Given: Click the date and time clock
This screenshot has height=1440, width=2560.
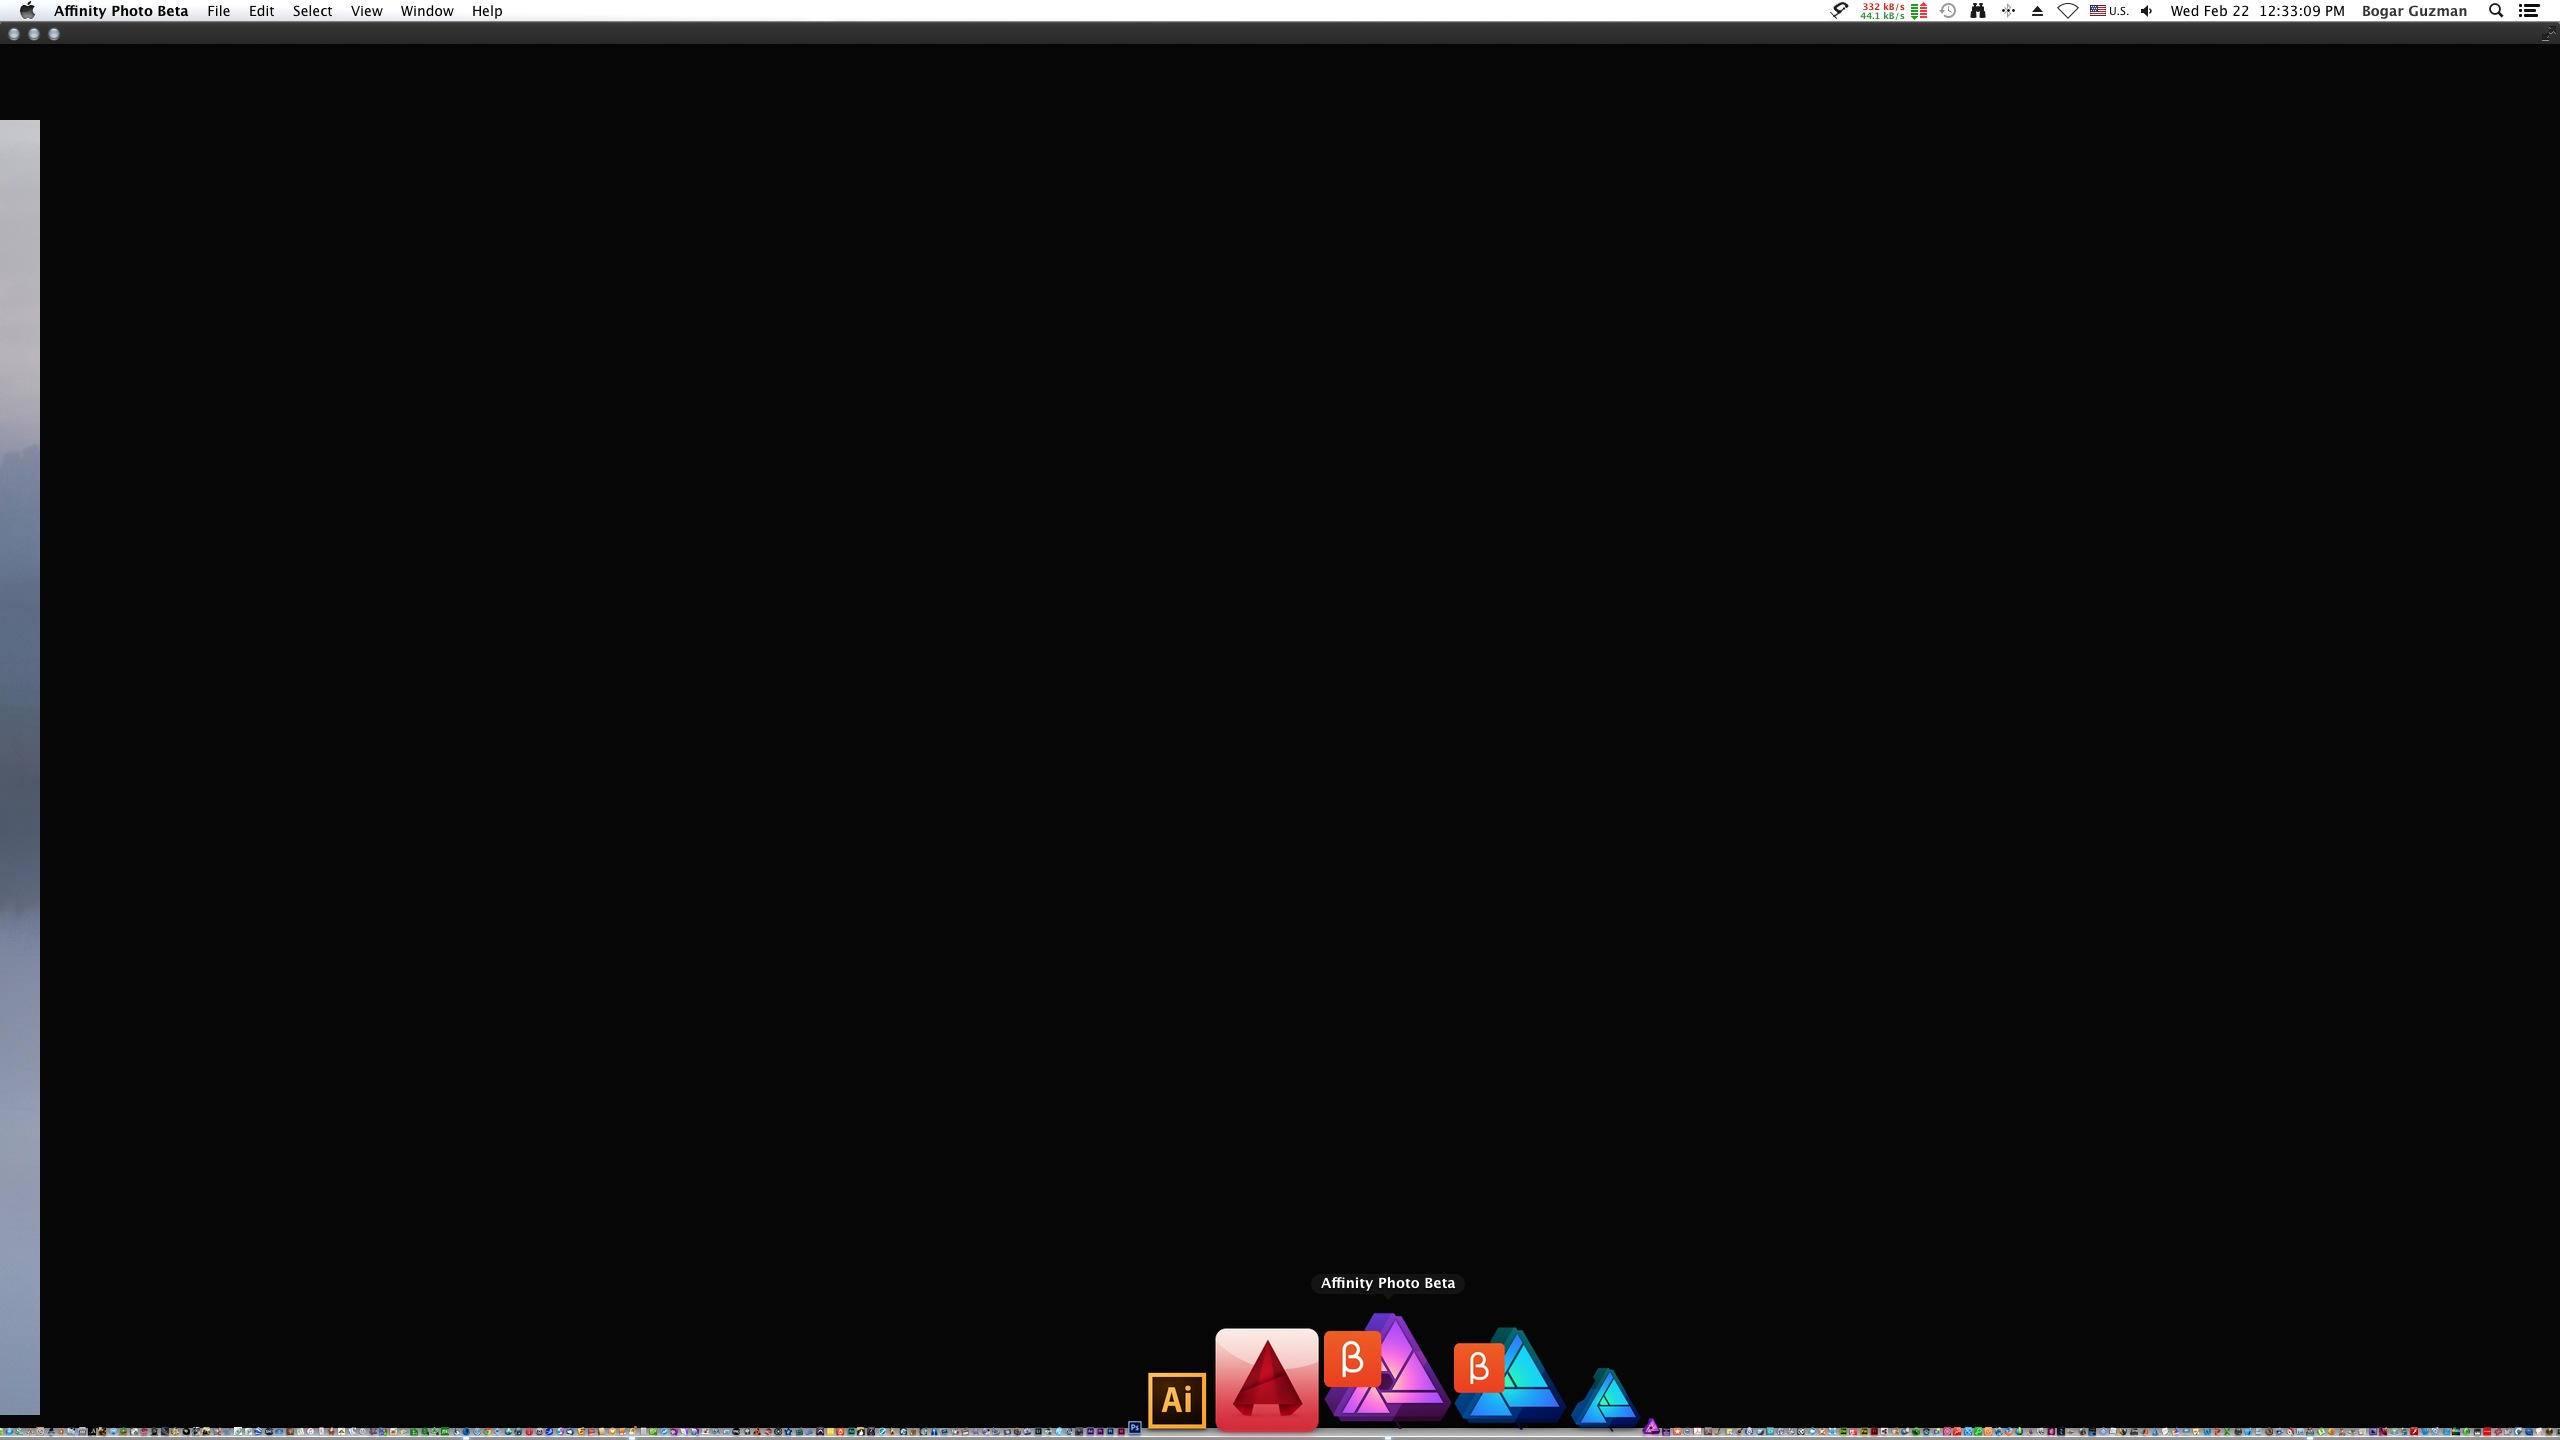Looking at the screenshot, I should [x=2257, y=11].
